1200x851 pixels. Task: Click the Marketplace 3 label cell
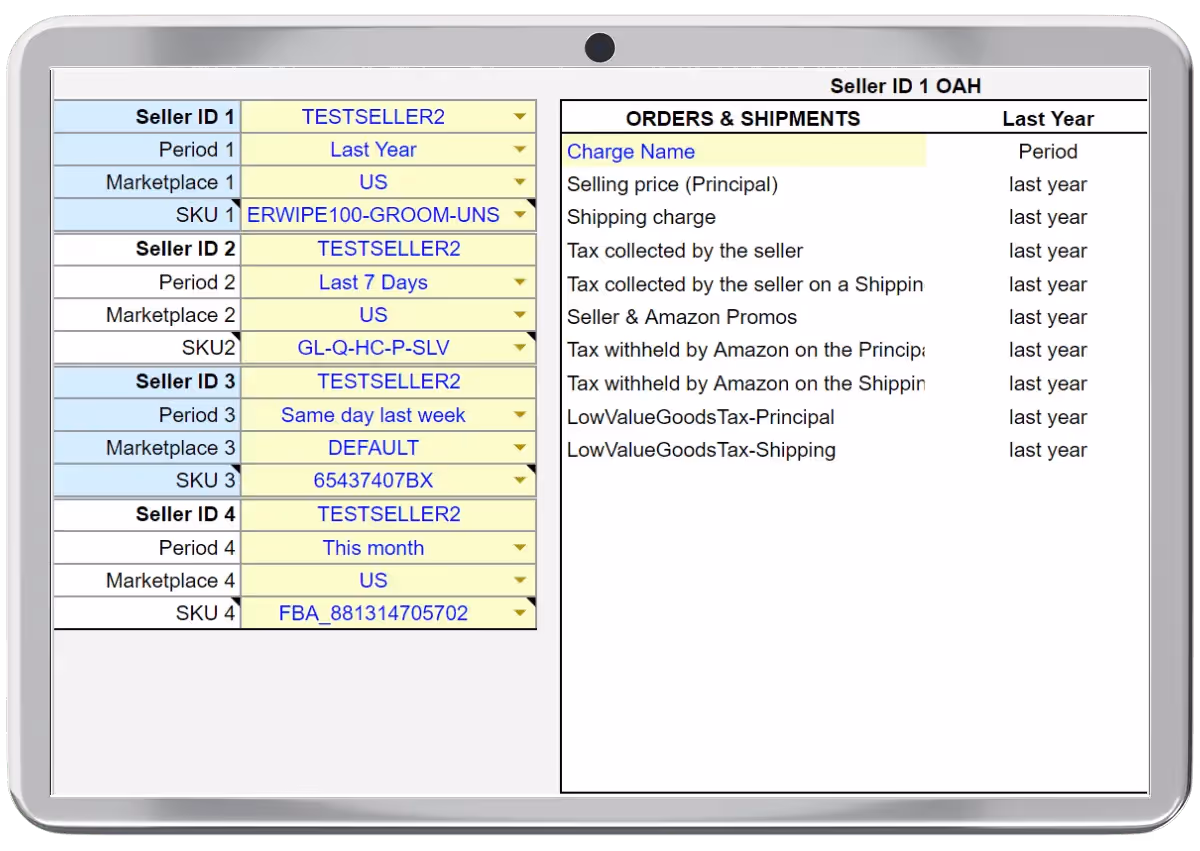(x=147, y=448)
